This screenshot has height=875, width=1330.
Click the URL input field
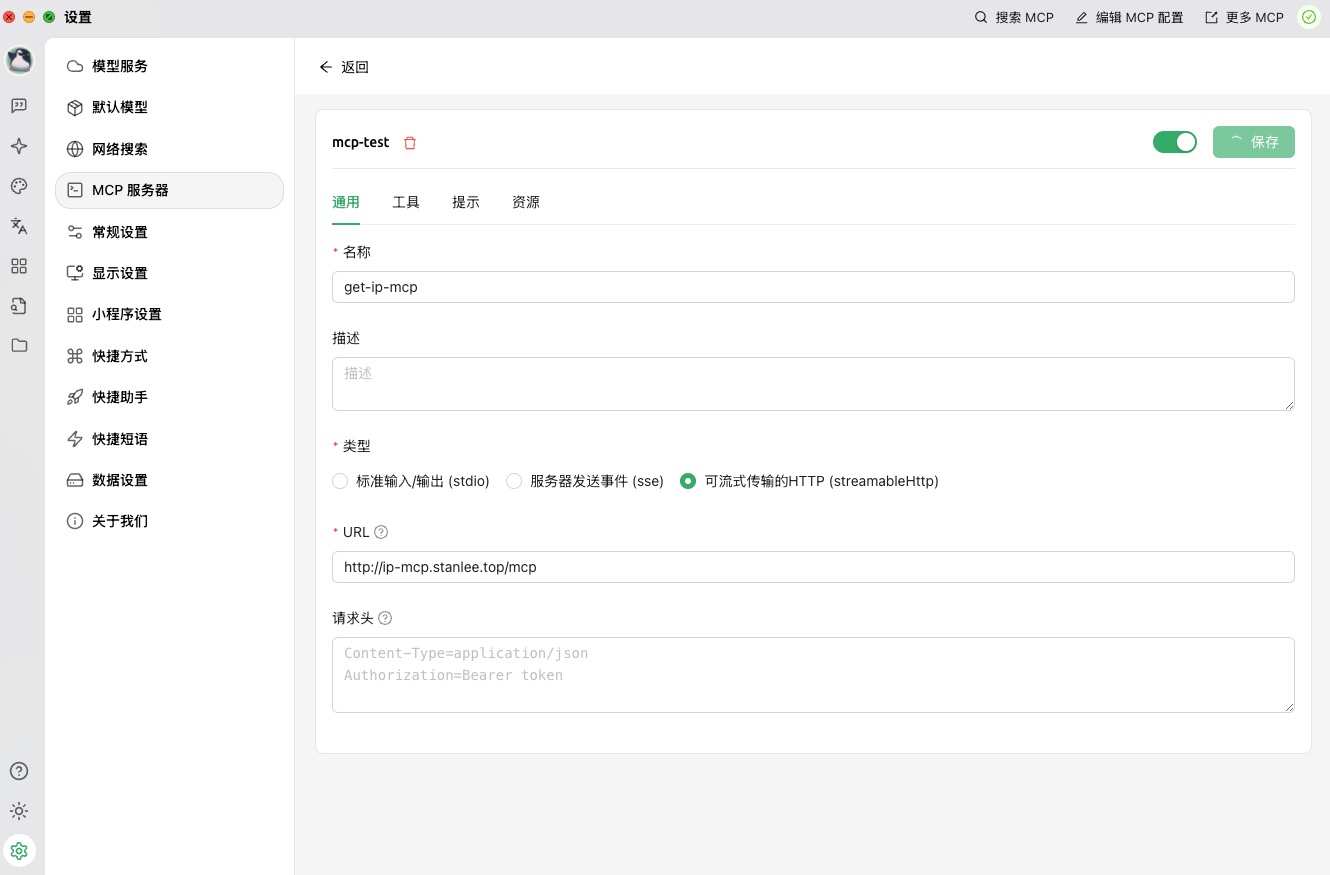pyautogui.click(x=813, y=567)
